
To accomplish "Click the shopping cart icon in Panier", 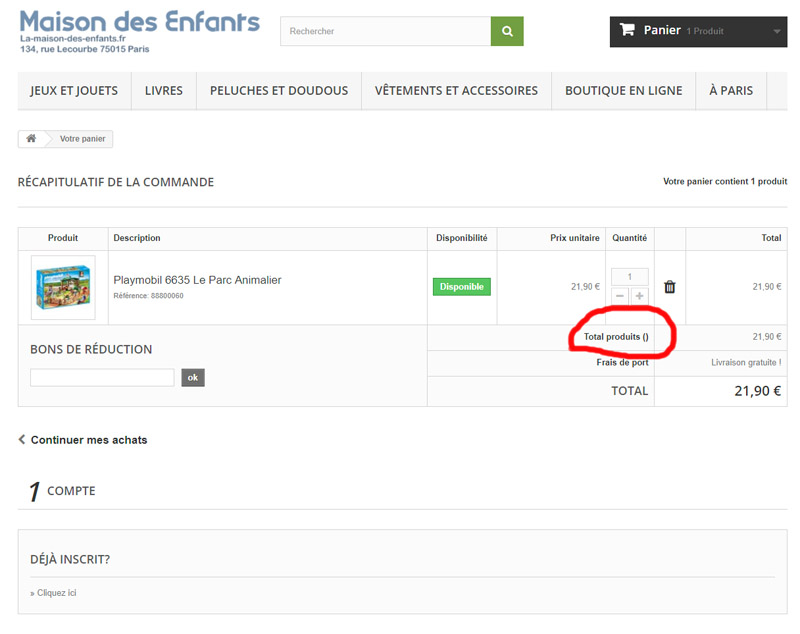I will pyautogui.click(x=627, y=30).
